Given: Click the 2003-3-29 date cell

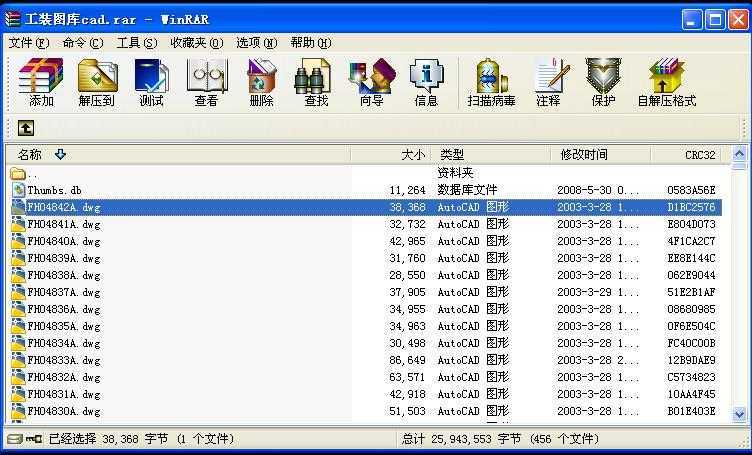Looking at the screenshot, I should [598, 292].
